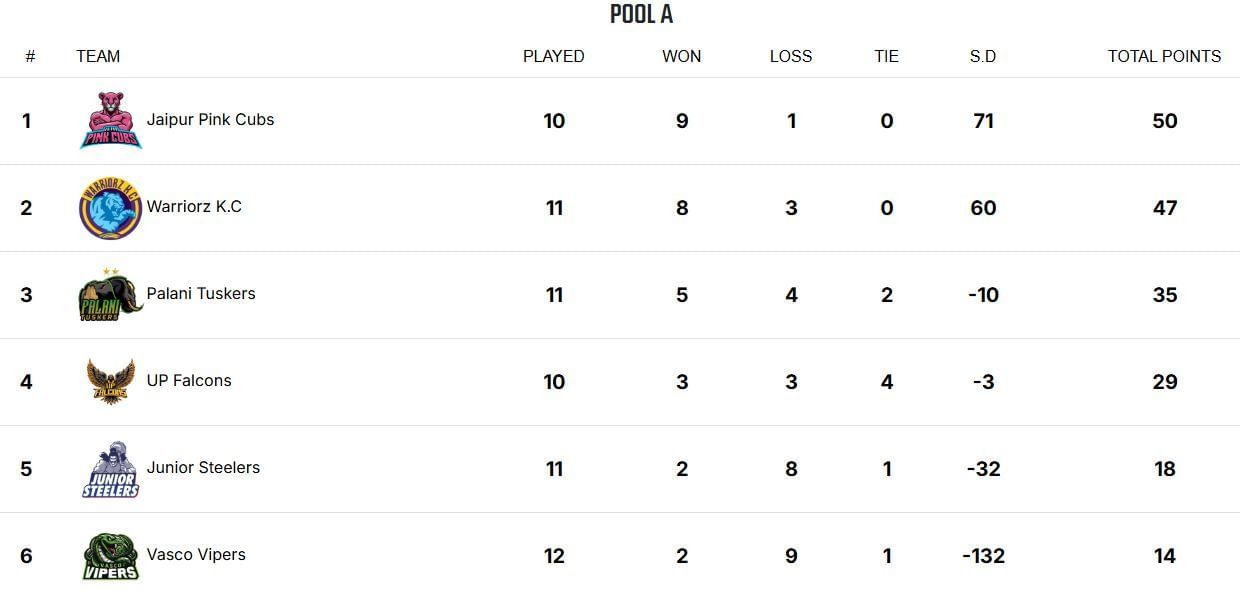Select the UP Falcons team name
The height and width of the screenshot is (595, 1240).
(x=189, y=381)
